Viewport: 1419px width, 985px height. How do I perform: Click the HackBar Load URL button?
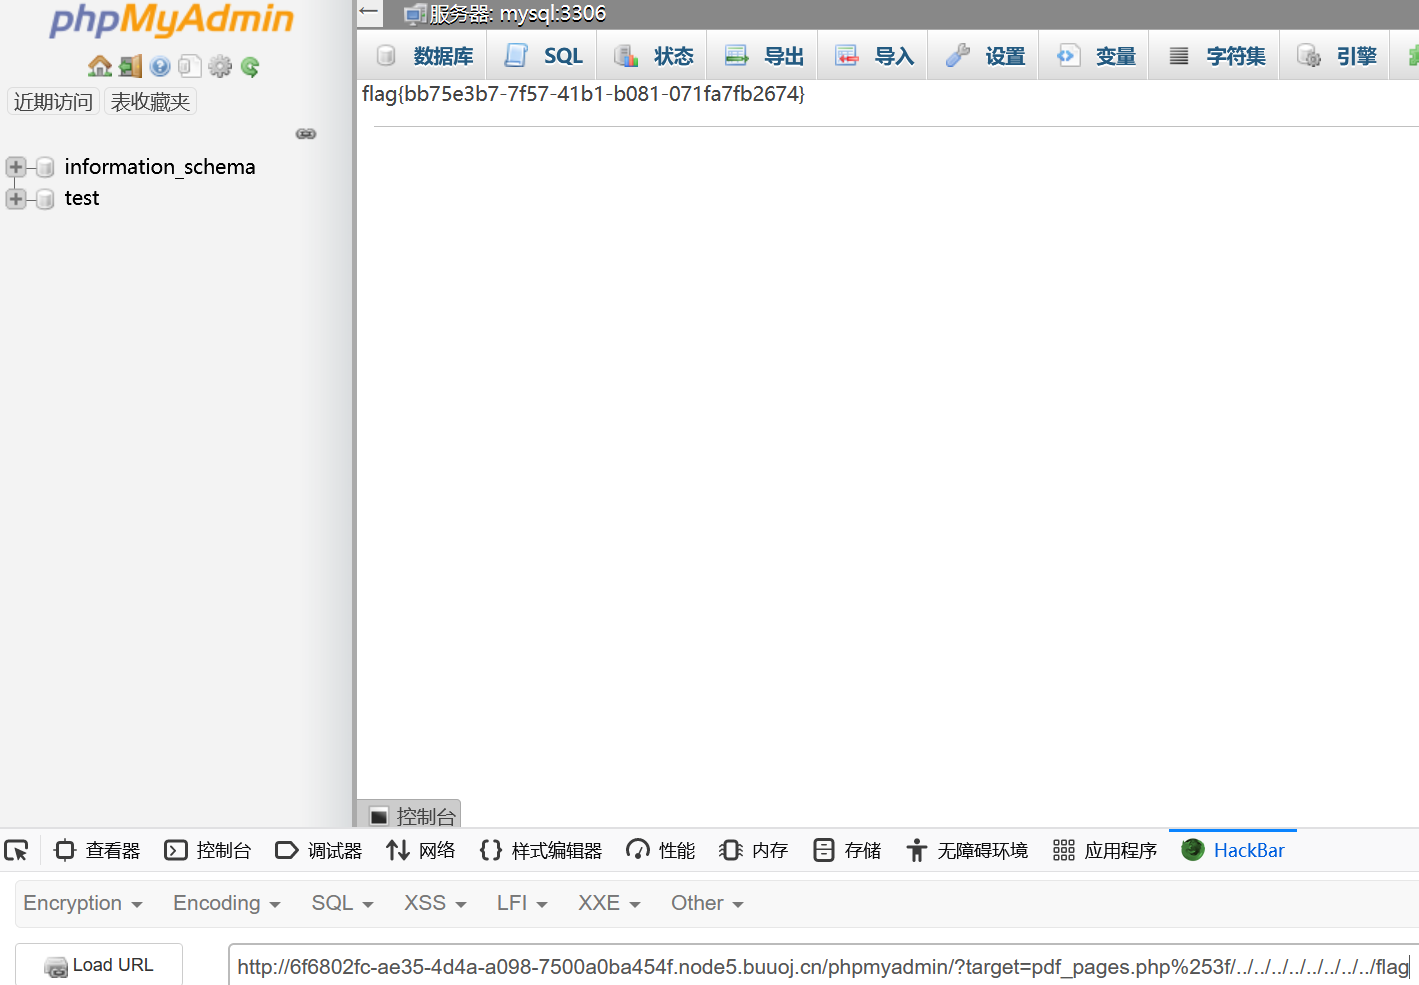[x=99, y=965]
